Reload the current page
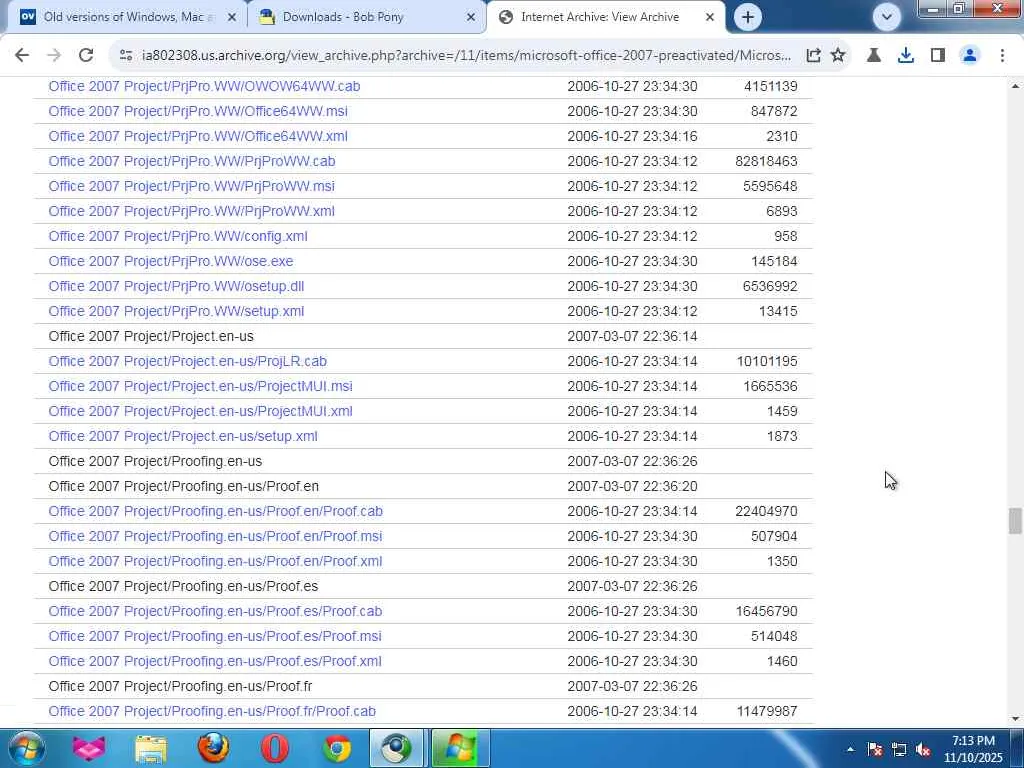The image size is (1024, 768). click(86, 56)
